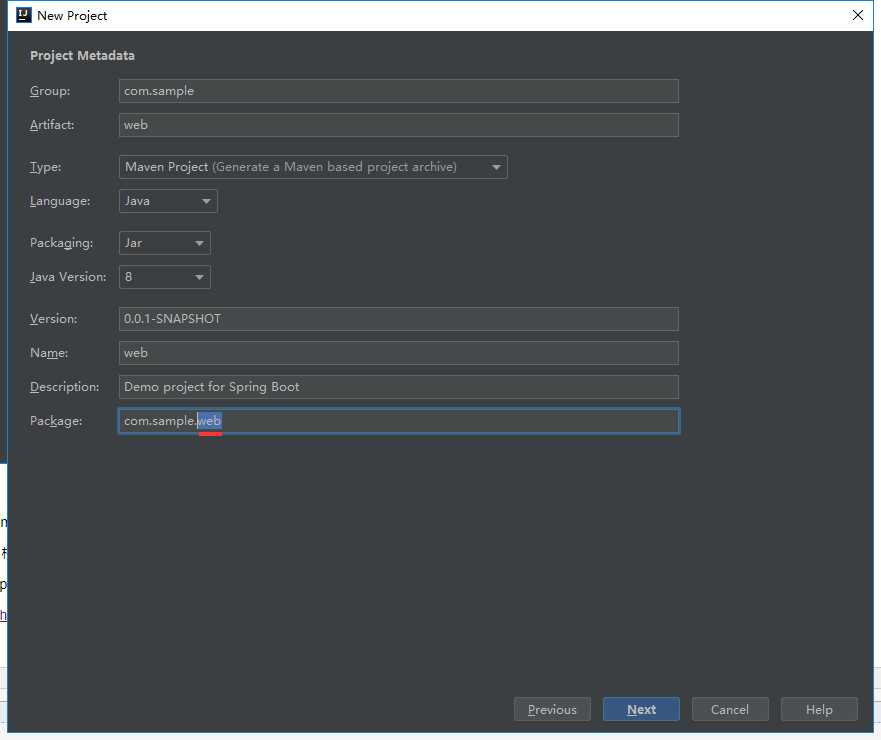The height and width of the screenshot is (740, 881).
Task: Click the Java Version label
Action: point(68,277)
